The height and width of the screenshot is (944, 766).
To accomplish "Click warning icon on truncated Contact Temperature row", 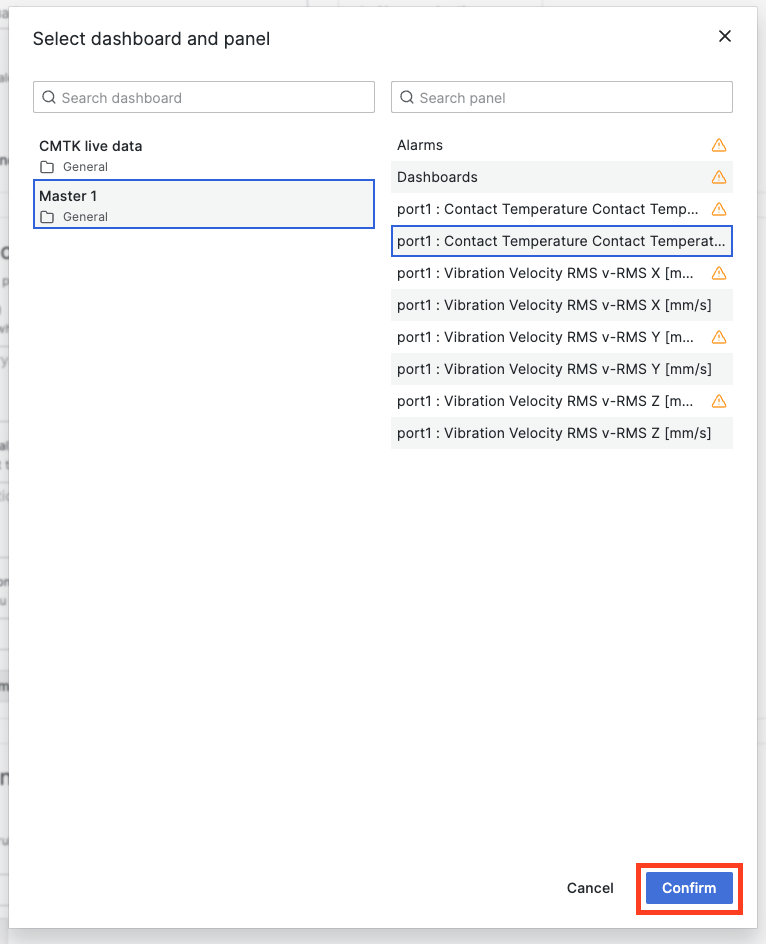I will point(718,209).
